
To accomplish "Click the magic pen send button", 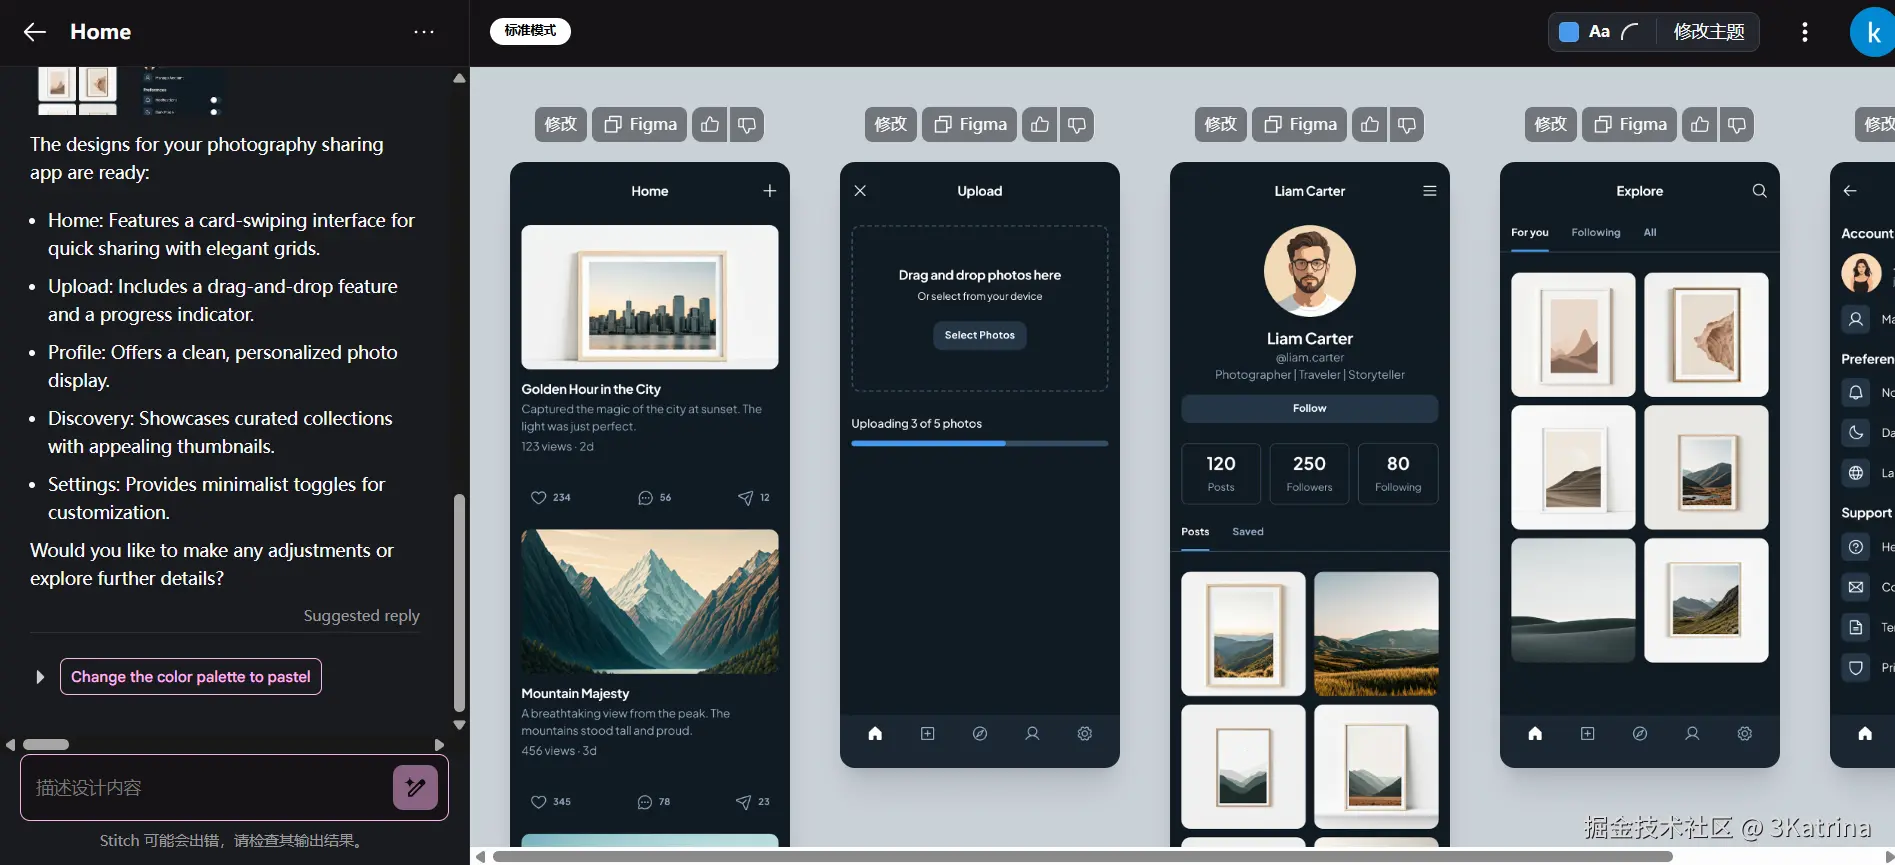I will click(x=416, y=787).
